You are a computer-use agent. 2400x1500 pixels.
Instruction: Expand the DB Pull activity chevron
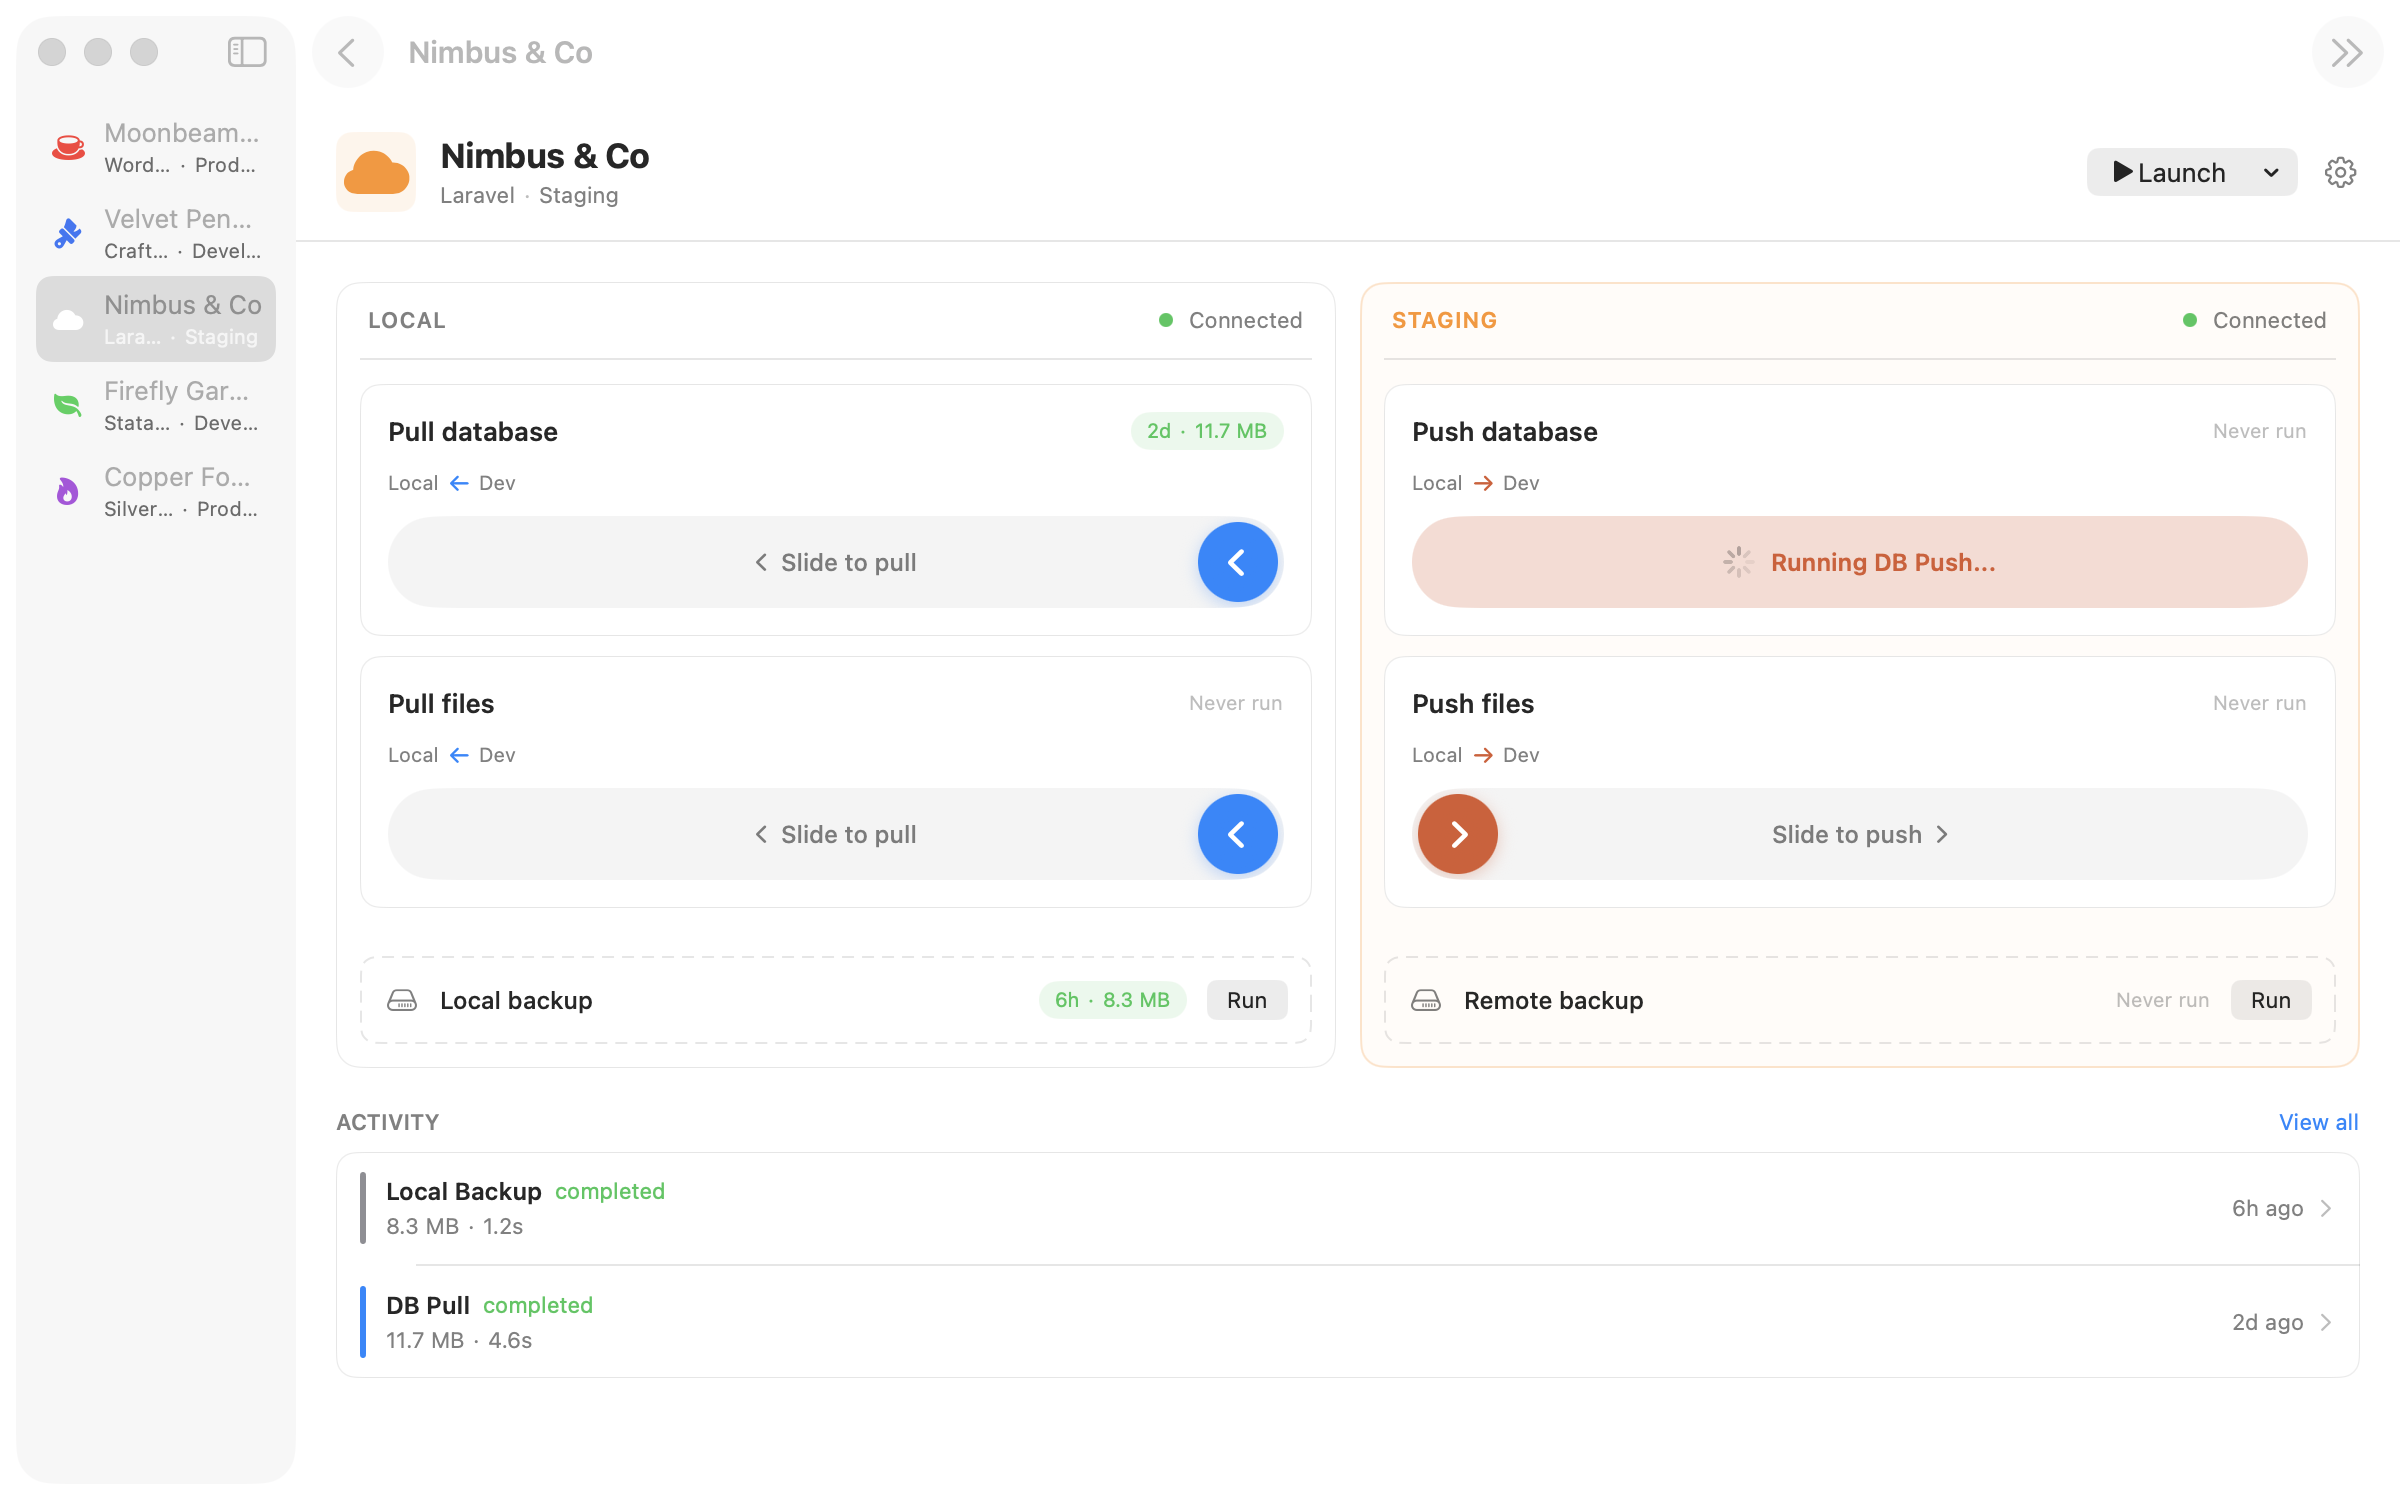[x=2327, y=1322]
